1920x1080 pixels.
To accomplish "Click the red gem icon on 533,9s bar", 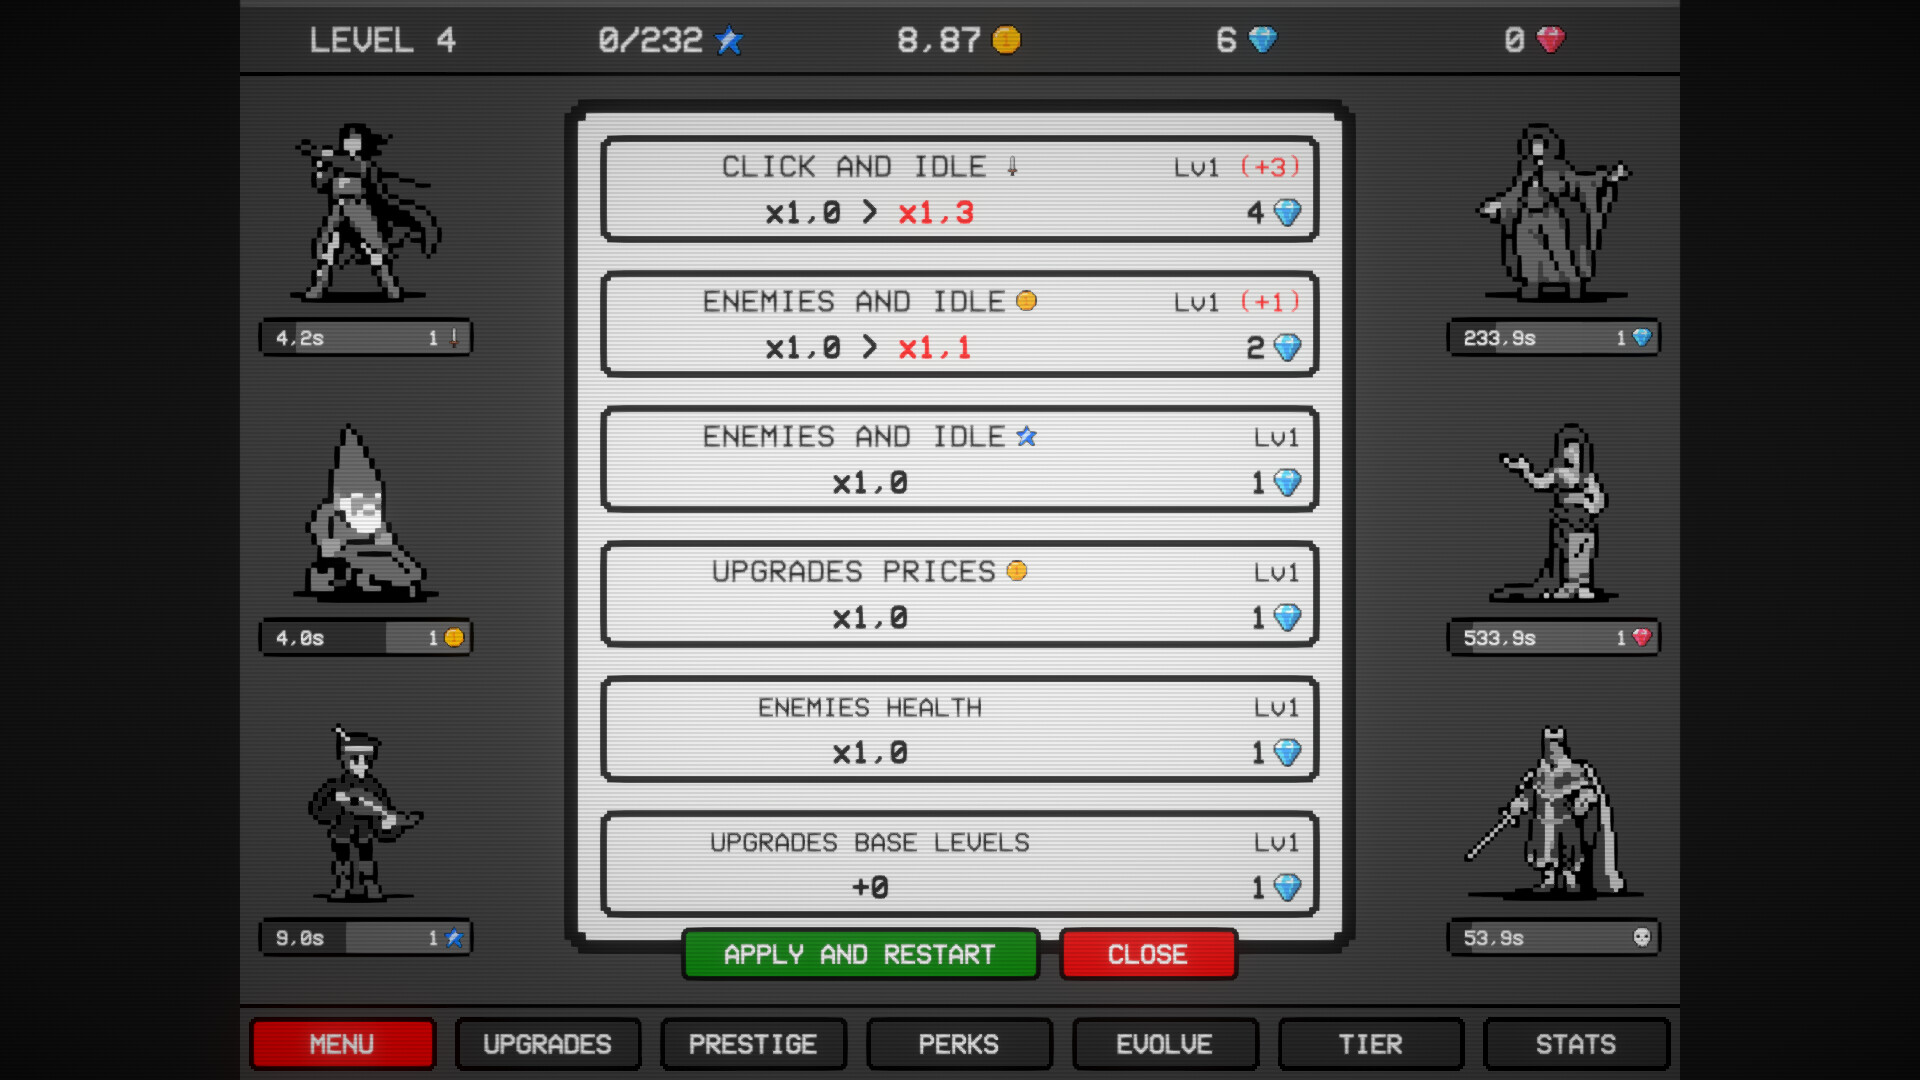I will click(1641, 637).
